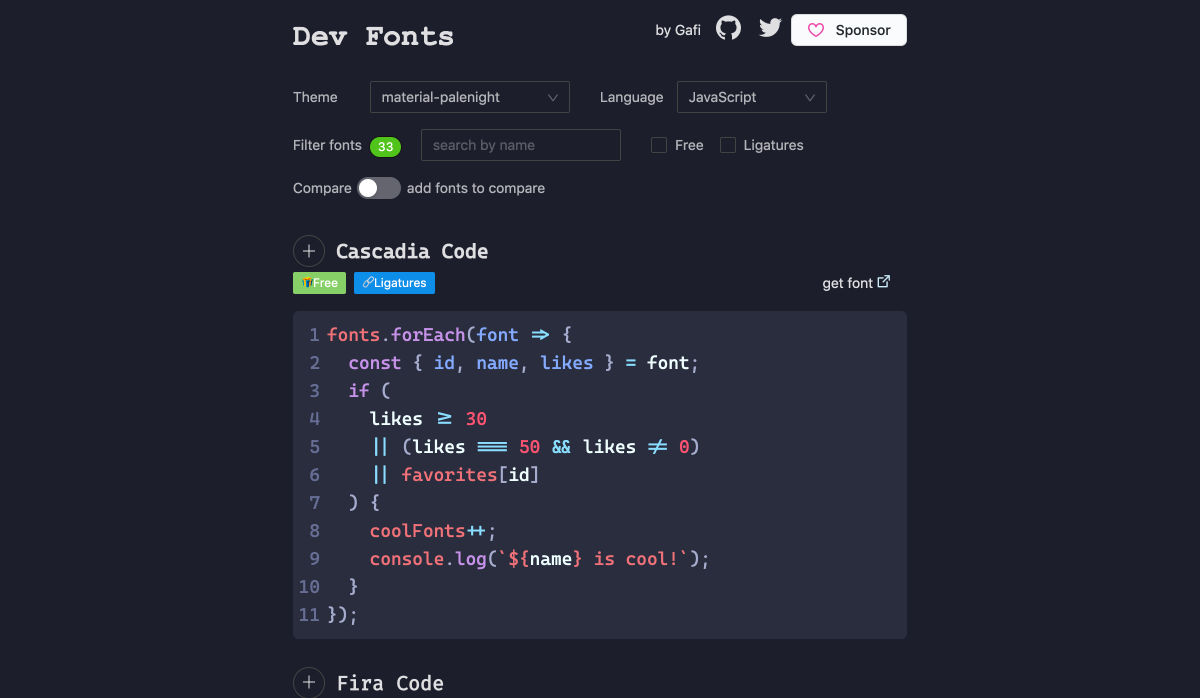1200x698 pixels.
Task: Click the external link icon beside get font
Action: (x=884, y=282)
